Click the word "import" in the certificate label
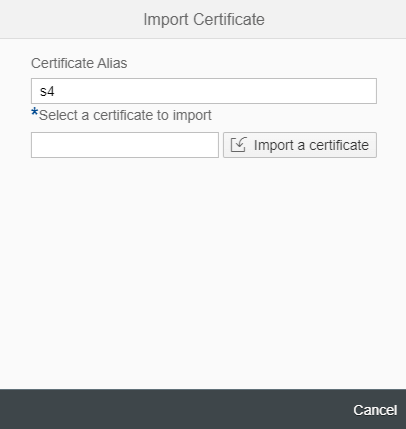 tap(192, 116)
